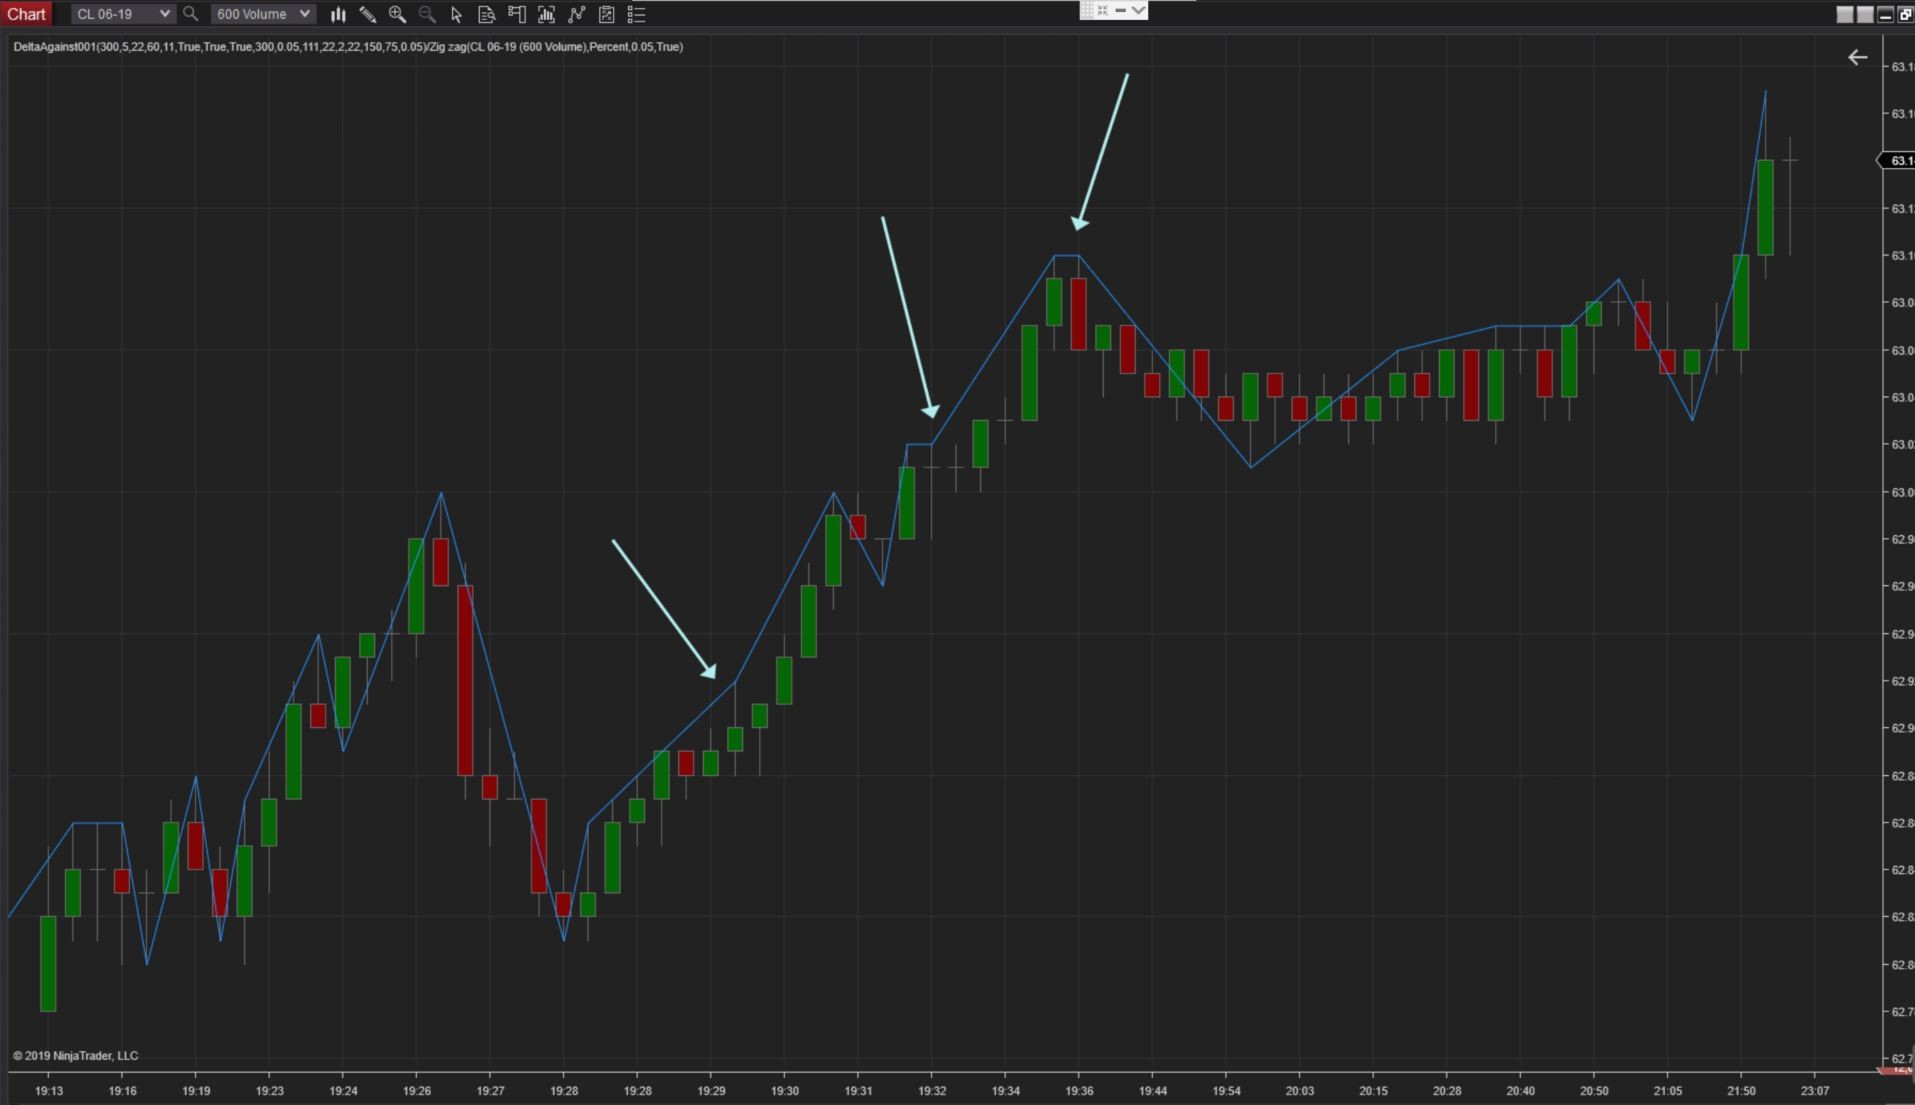Click the 21:50 time axis label
This screenshot has height=1105, width=1915.
1741,1091
